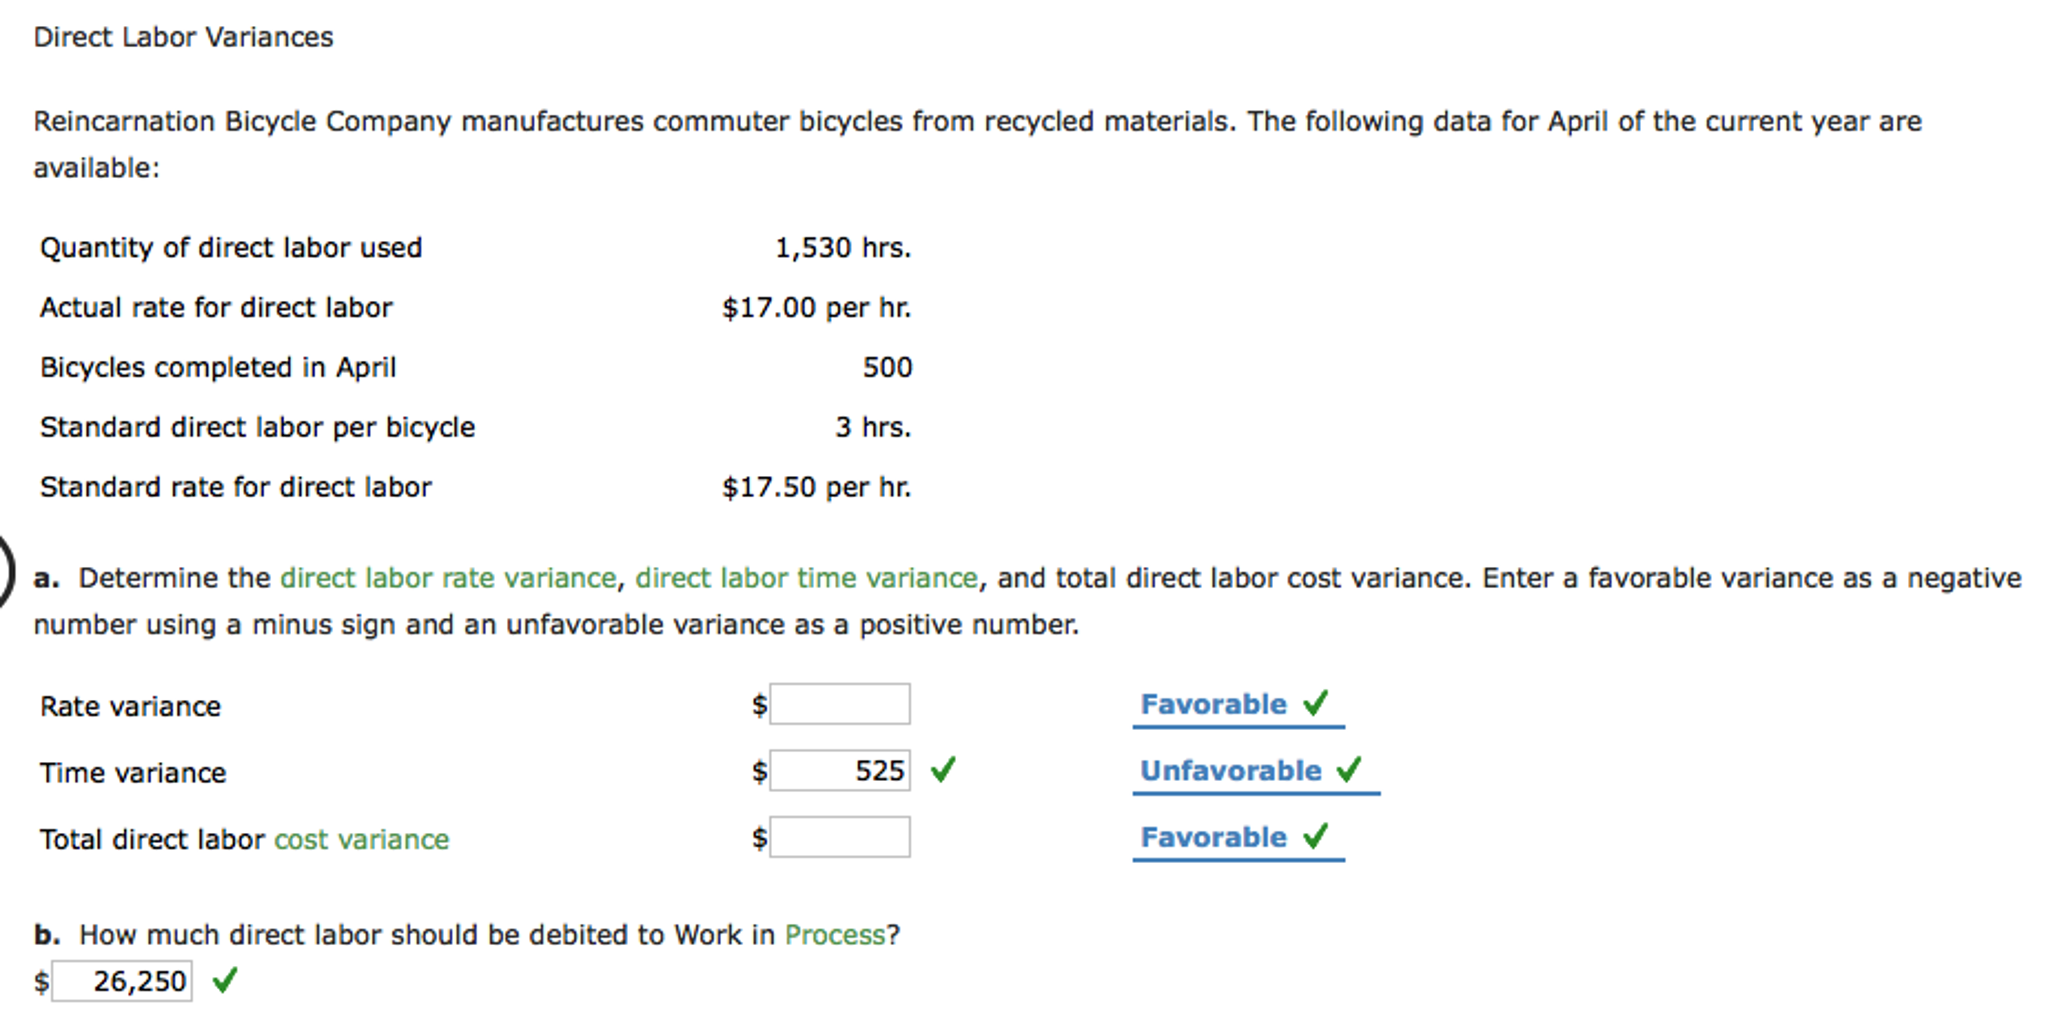Click the $17.50 per hr. standard rate value

pyautogui.click(x=816, y=487)
